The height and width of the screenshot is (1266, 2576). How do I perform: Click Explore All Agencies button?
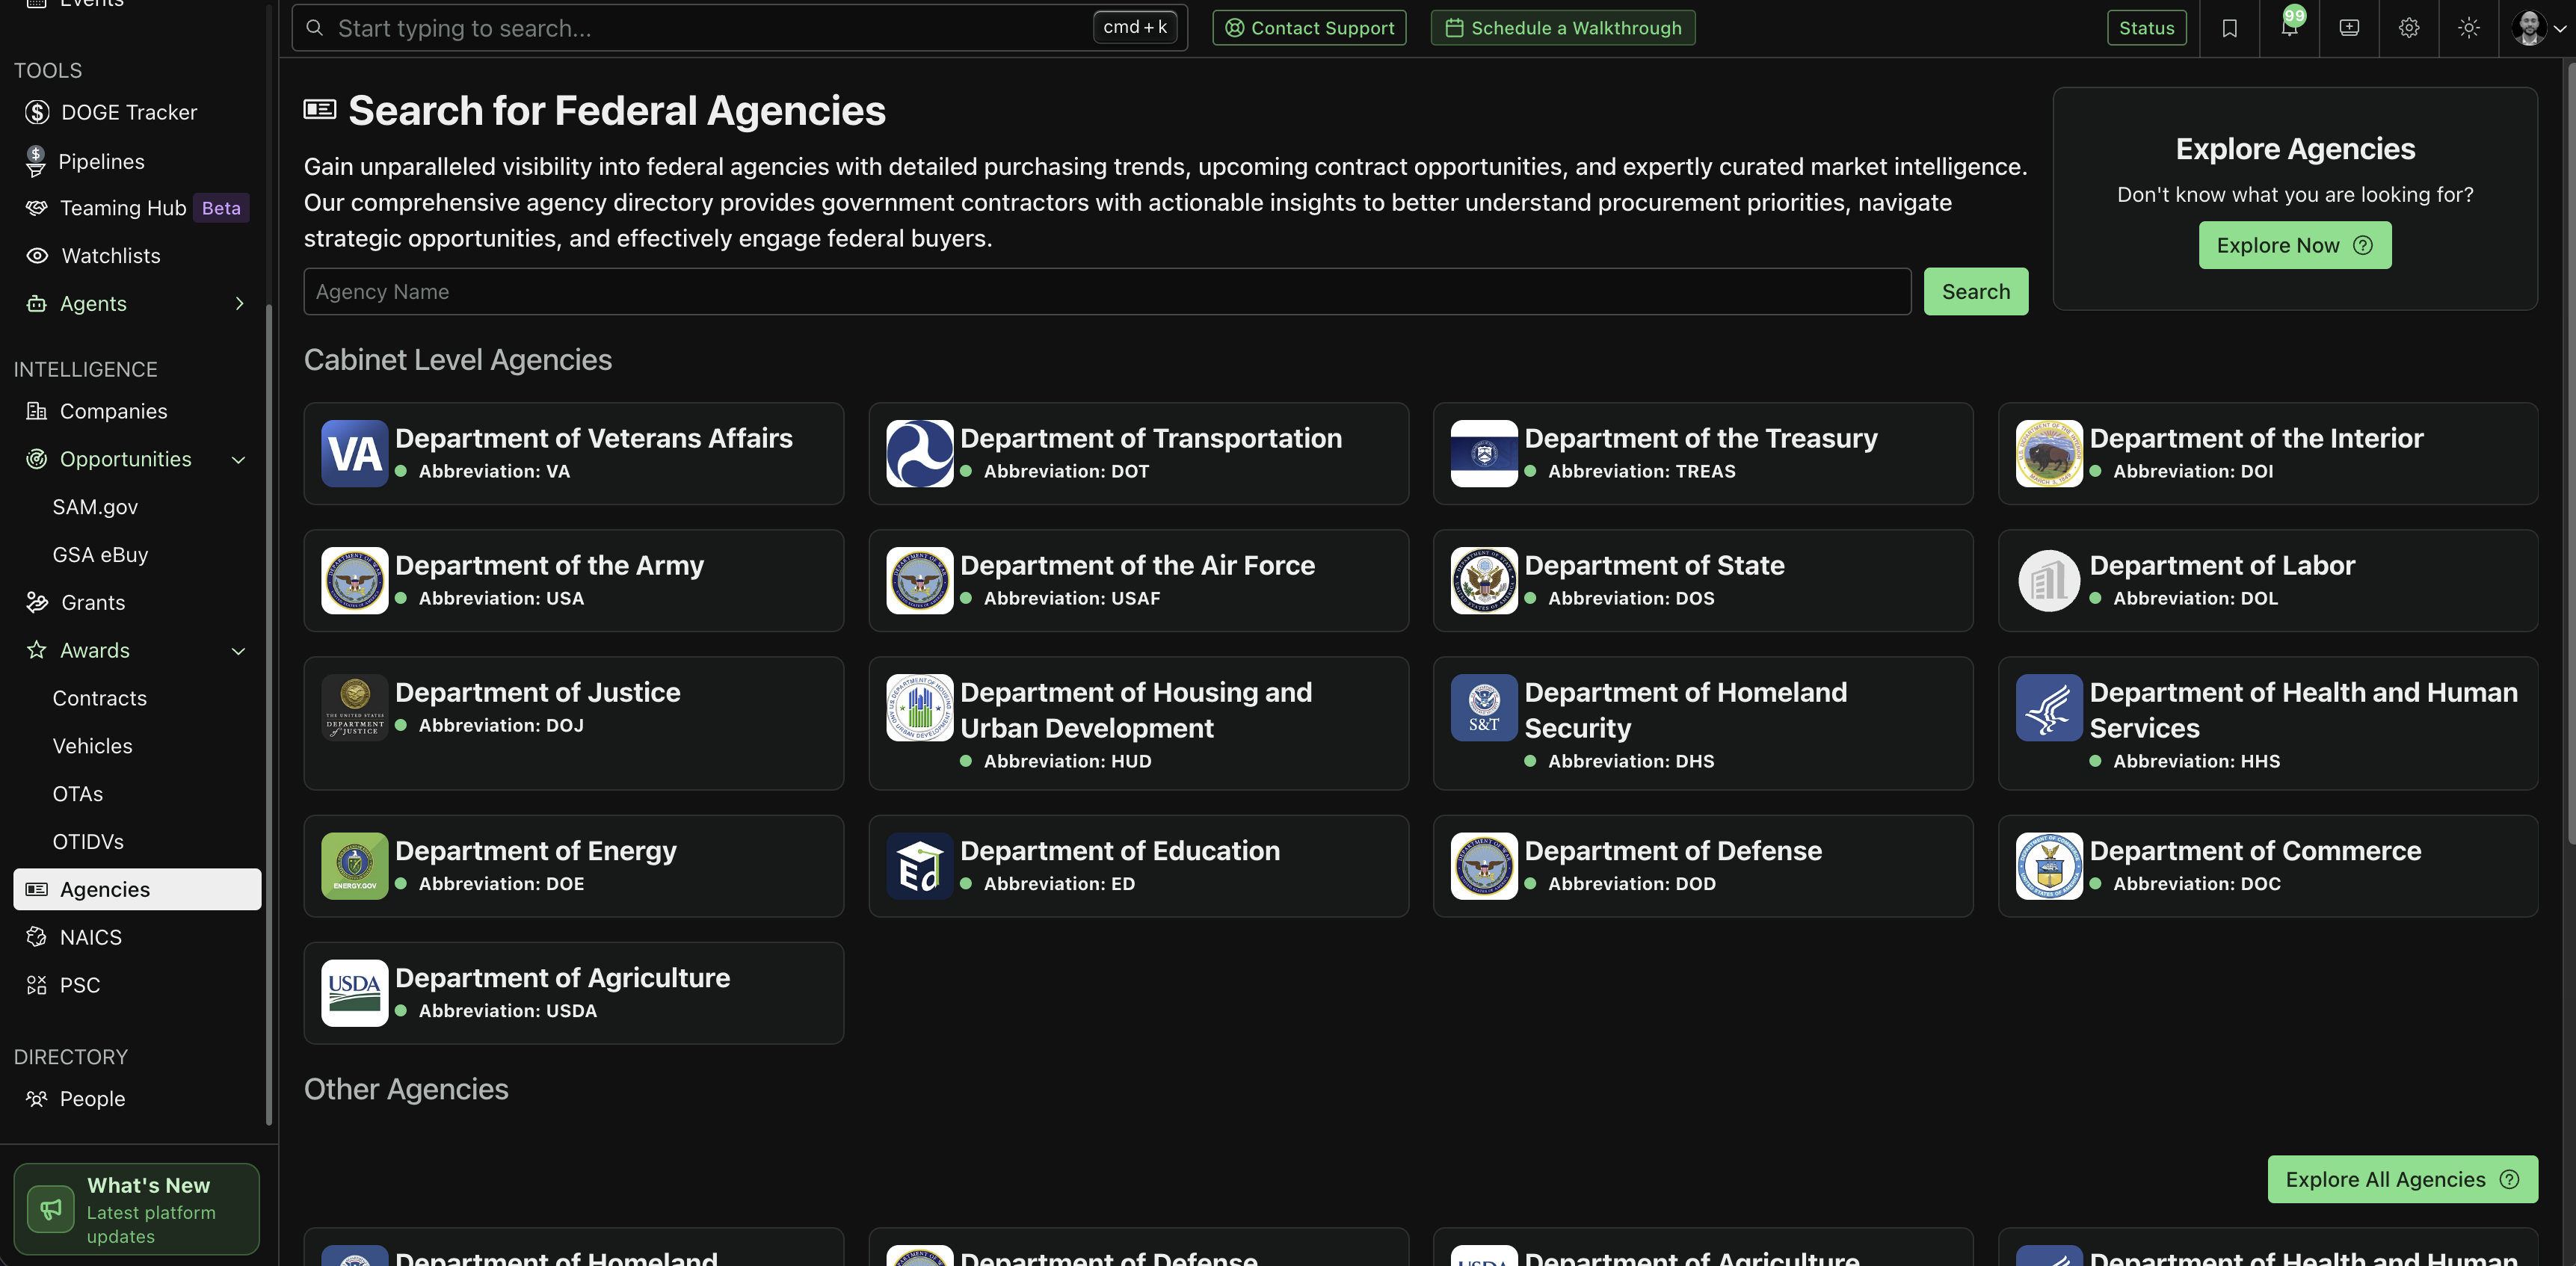click(x=2402, y=1179)
